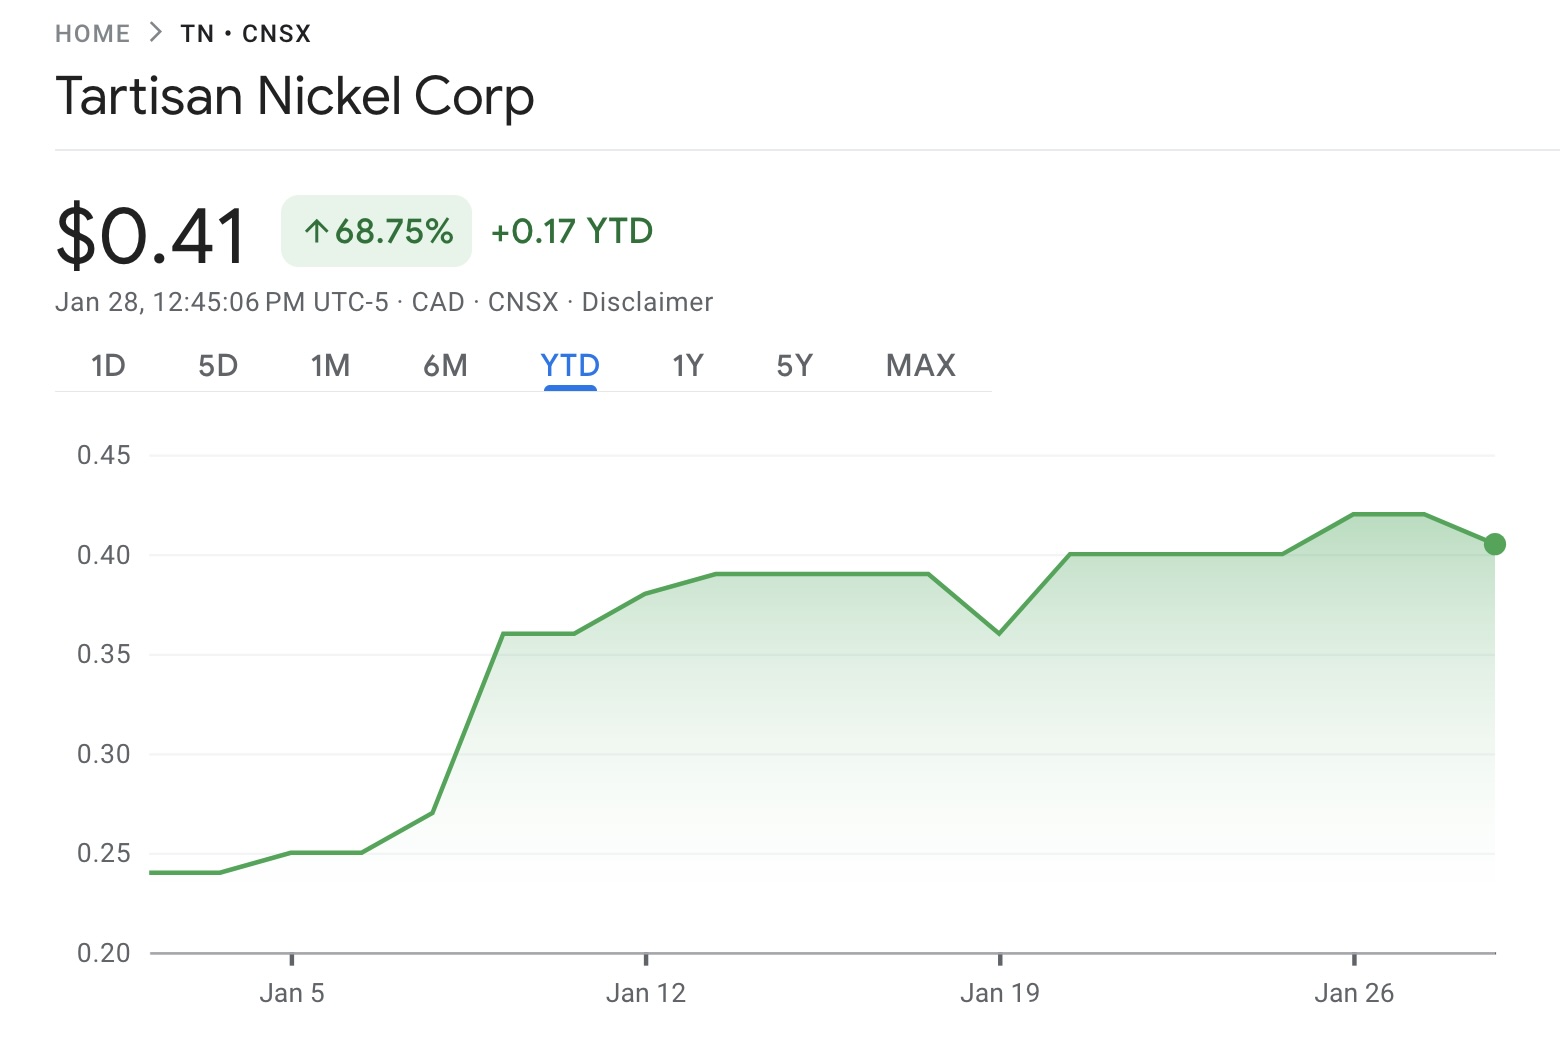Click the Jan 5 axis date label
1560x1042 pixels.
291,993
